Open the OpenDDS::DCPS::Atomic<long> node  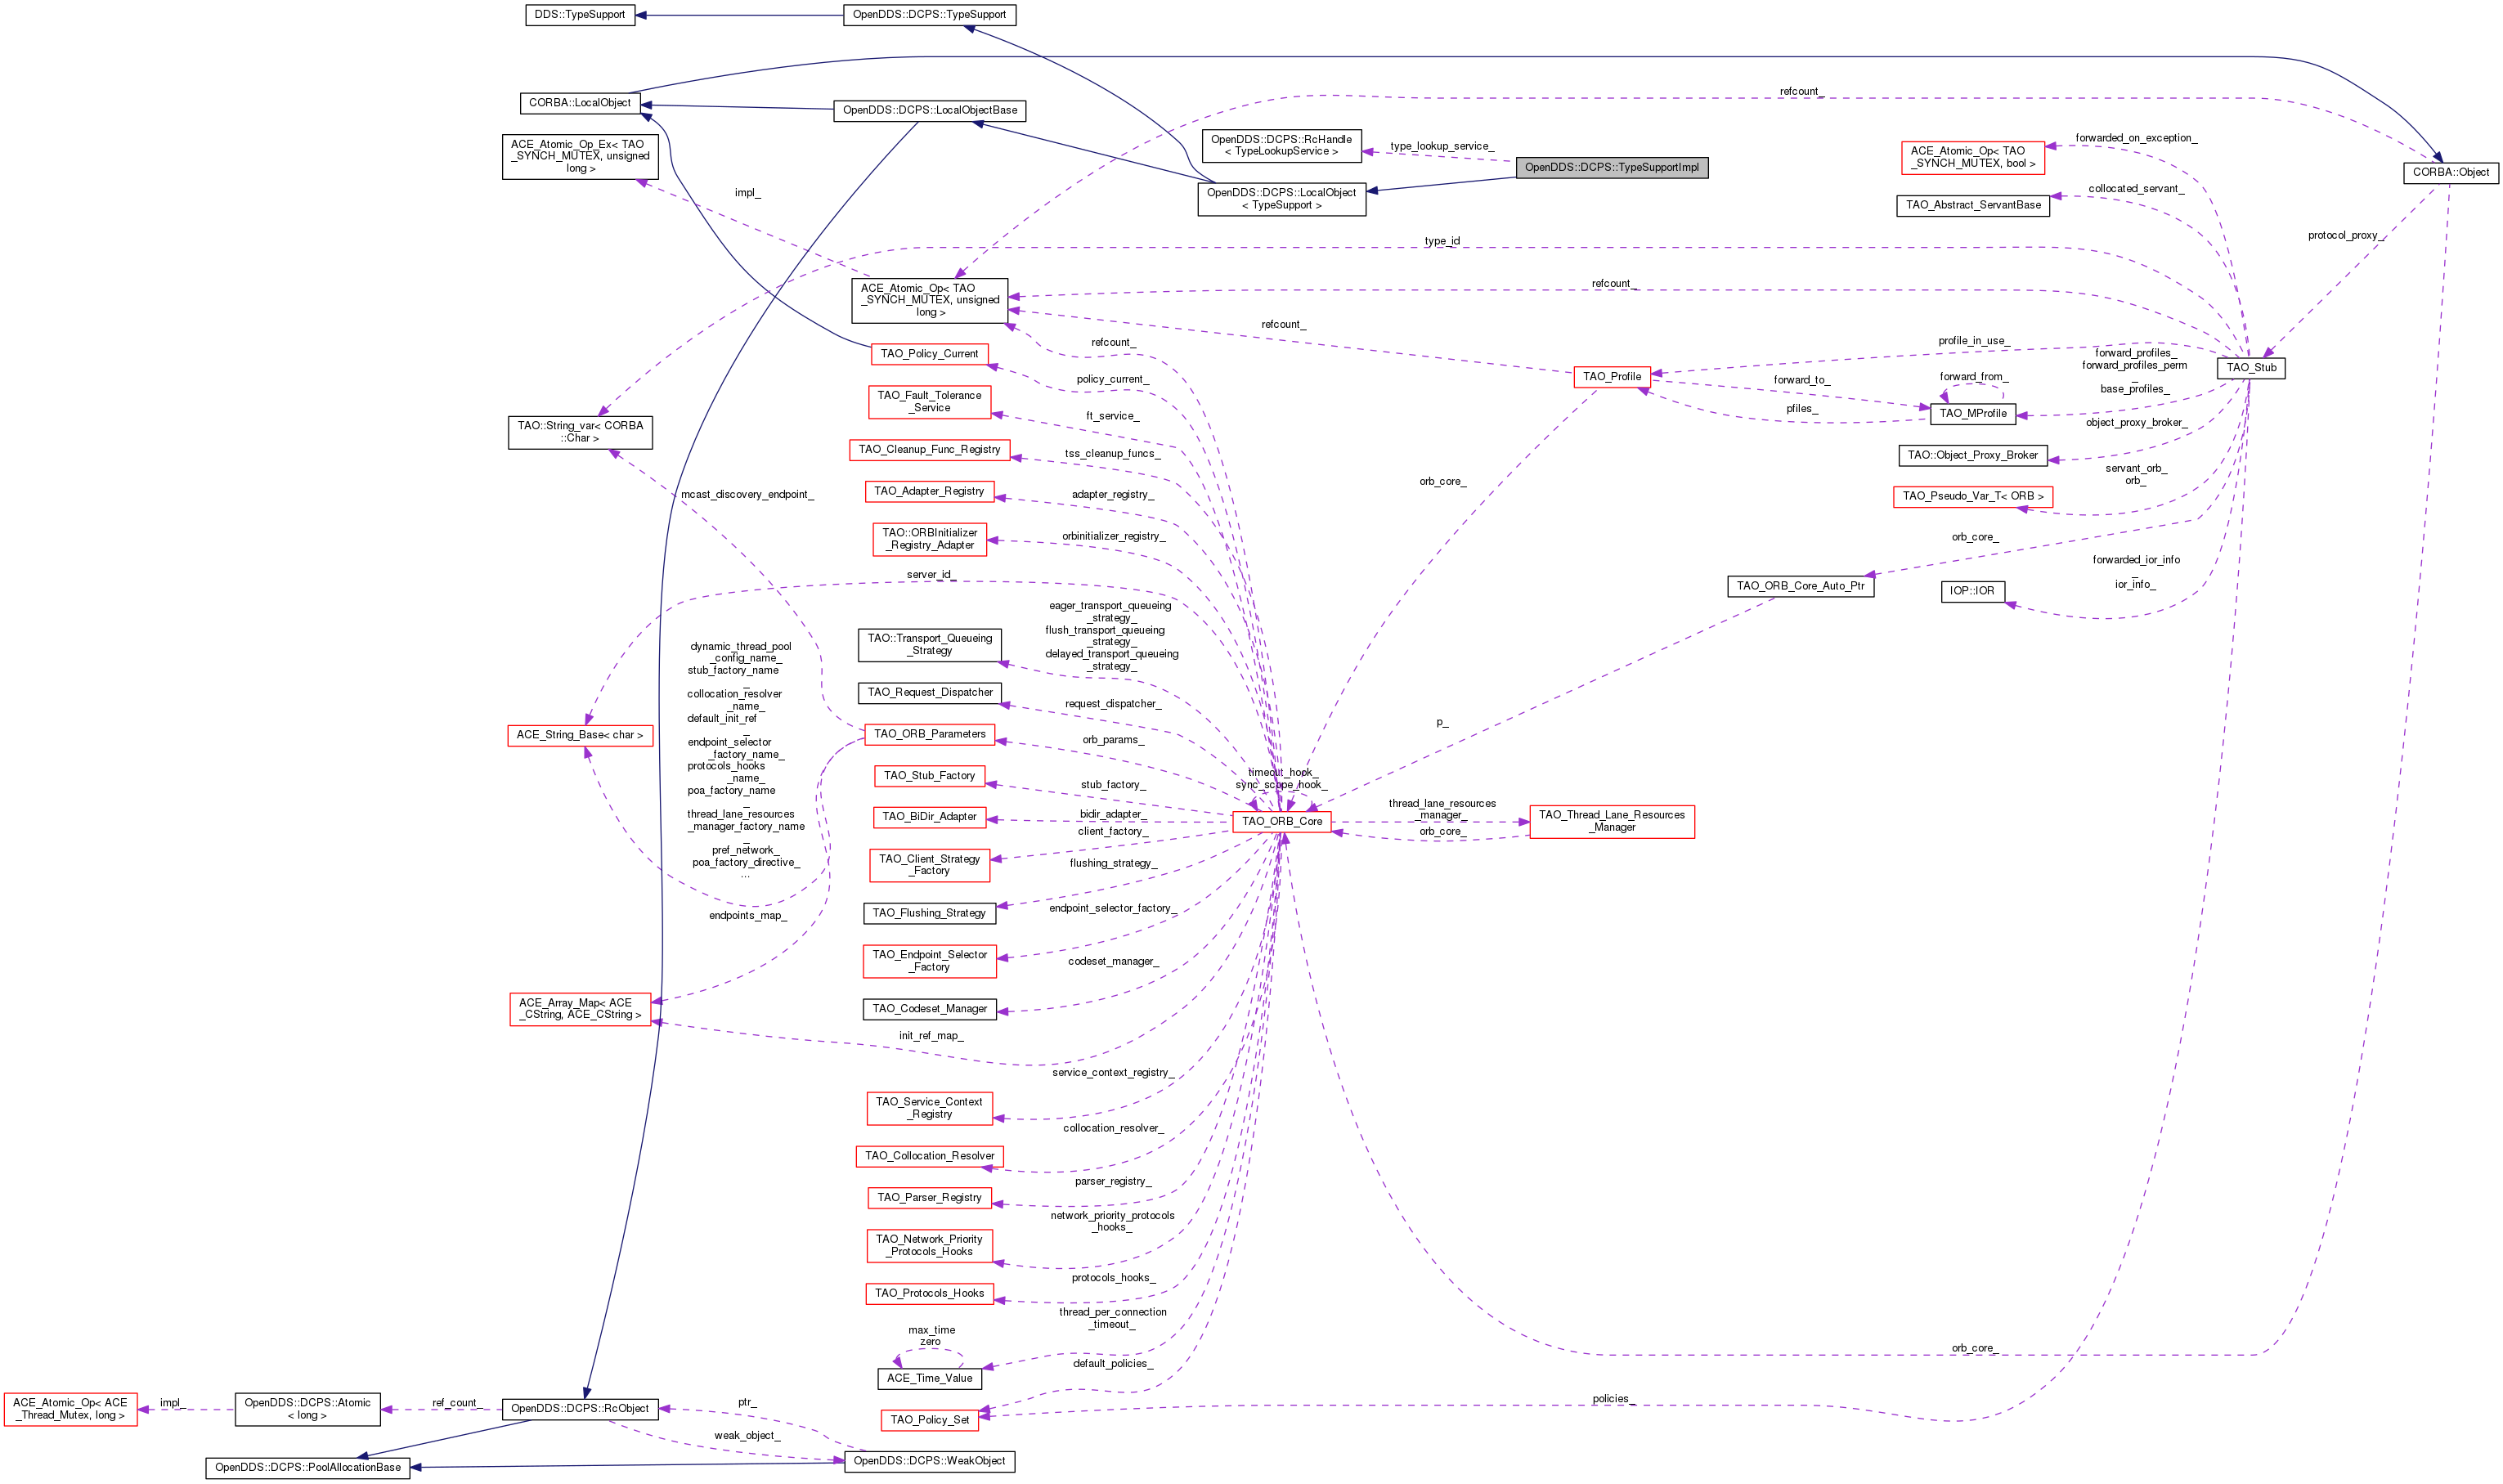(x=307, y=1410)
